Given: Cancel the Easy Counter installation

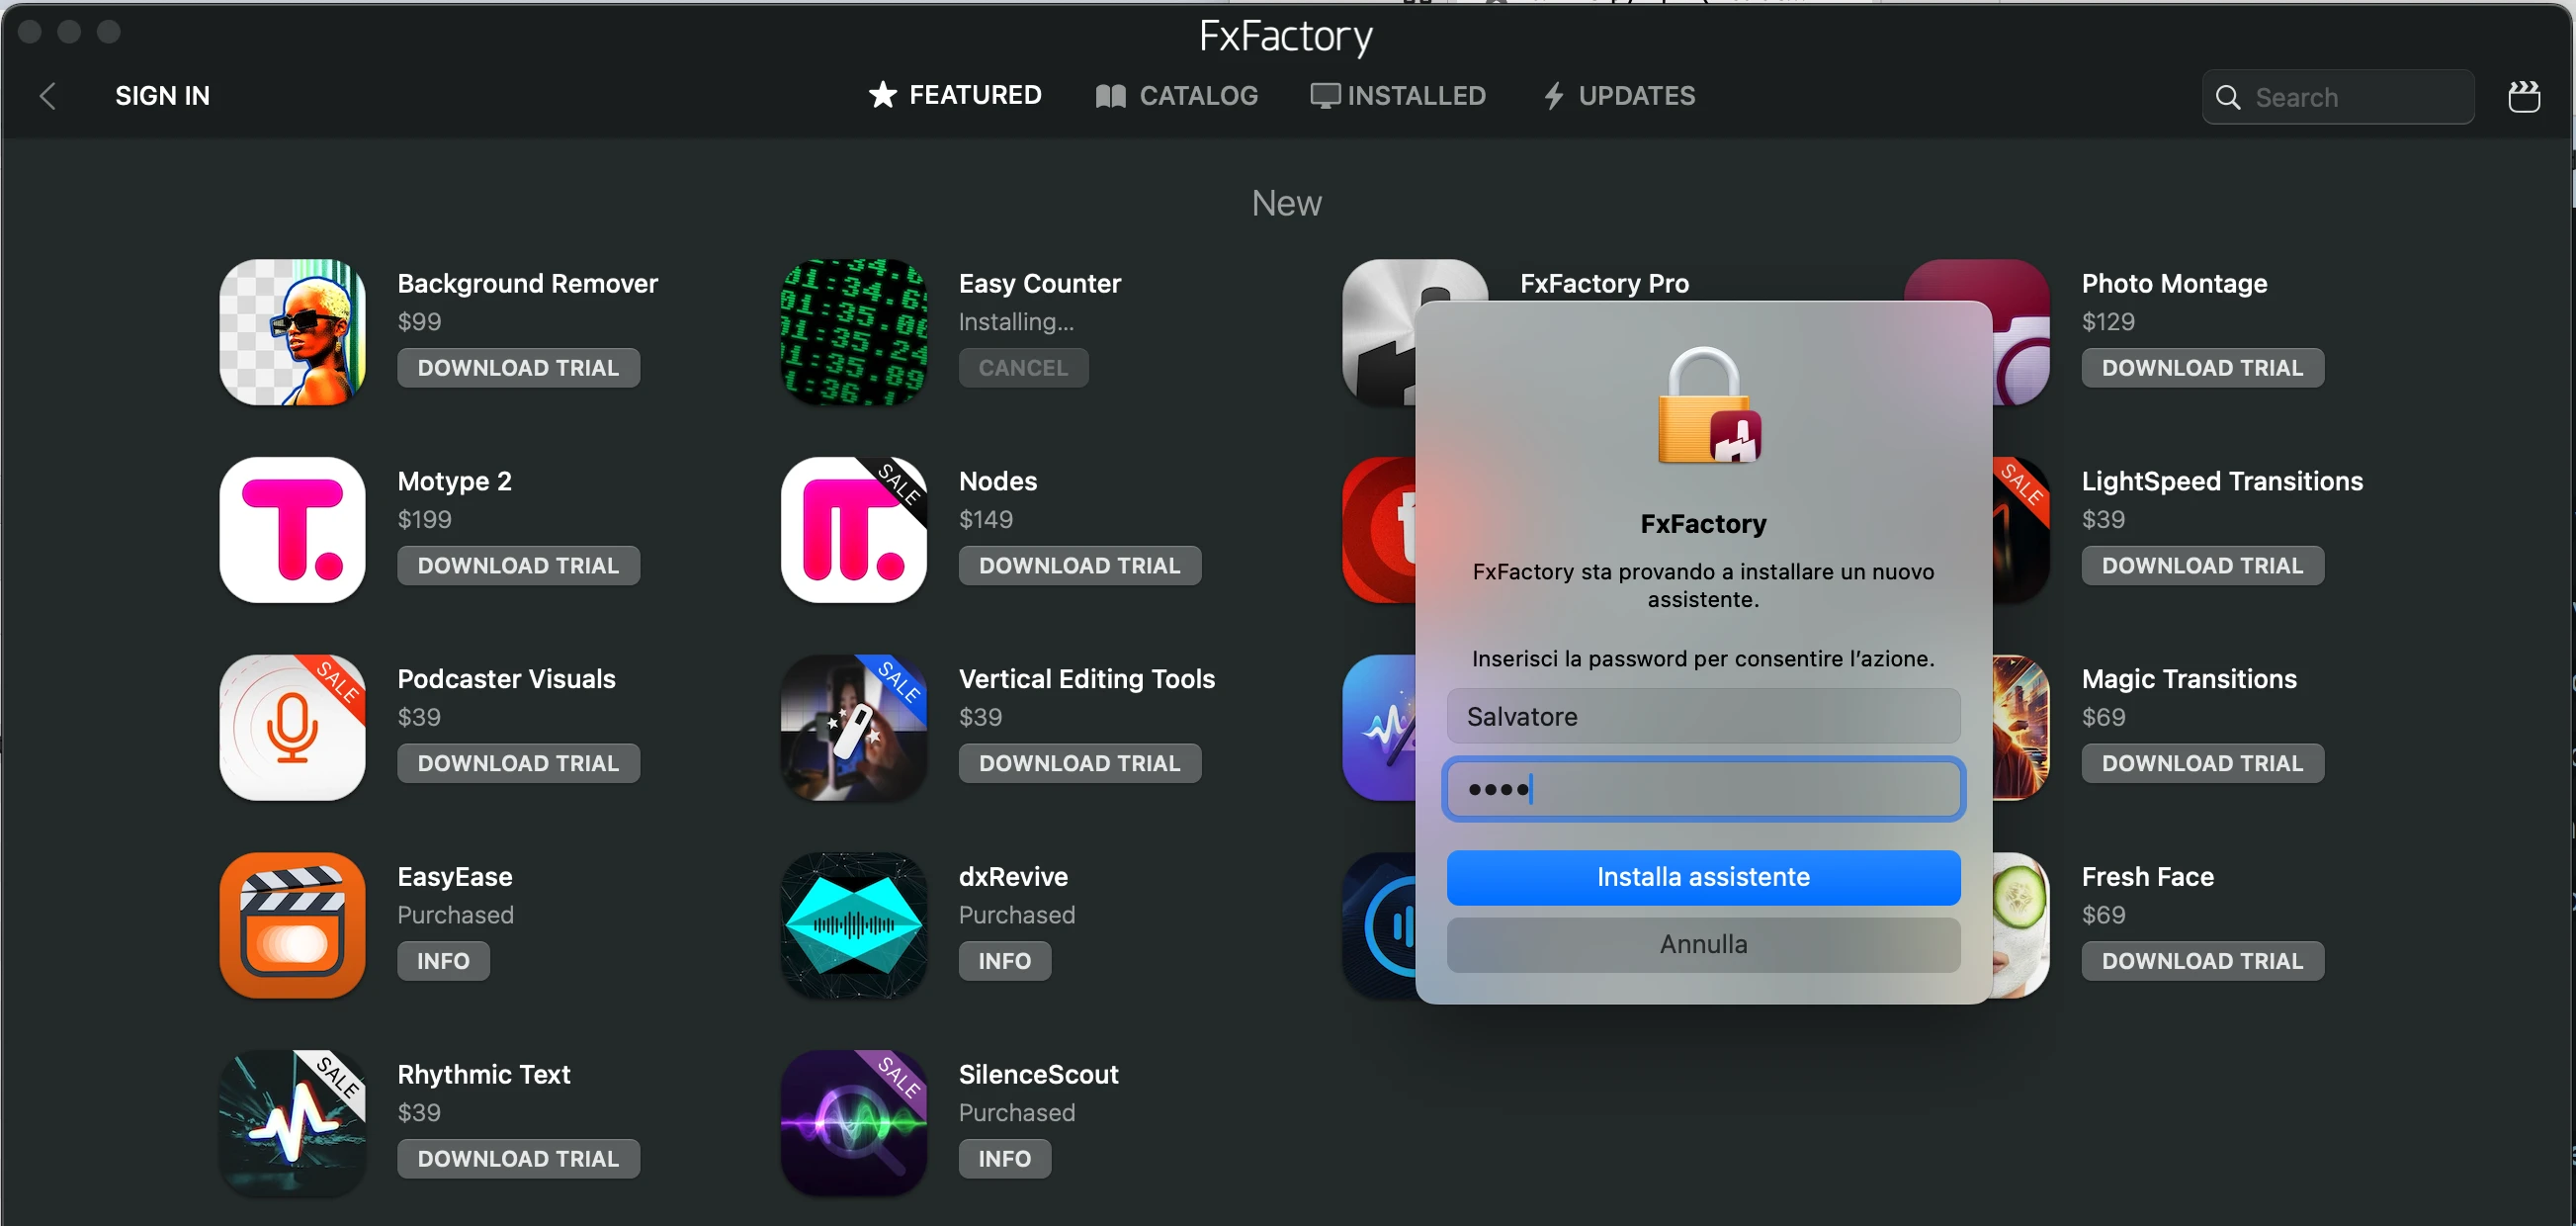Looking at the screenshot, I should [x=1023, y=368].
